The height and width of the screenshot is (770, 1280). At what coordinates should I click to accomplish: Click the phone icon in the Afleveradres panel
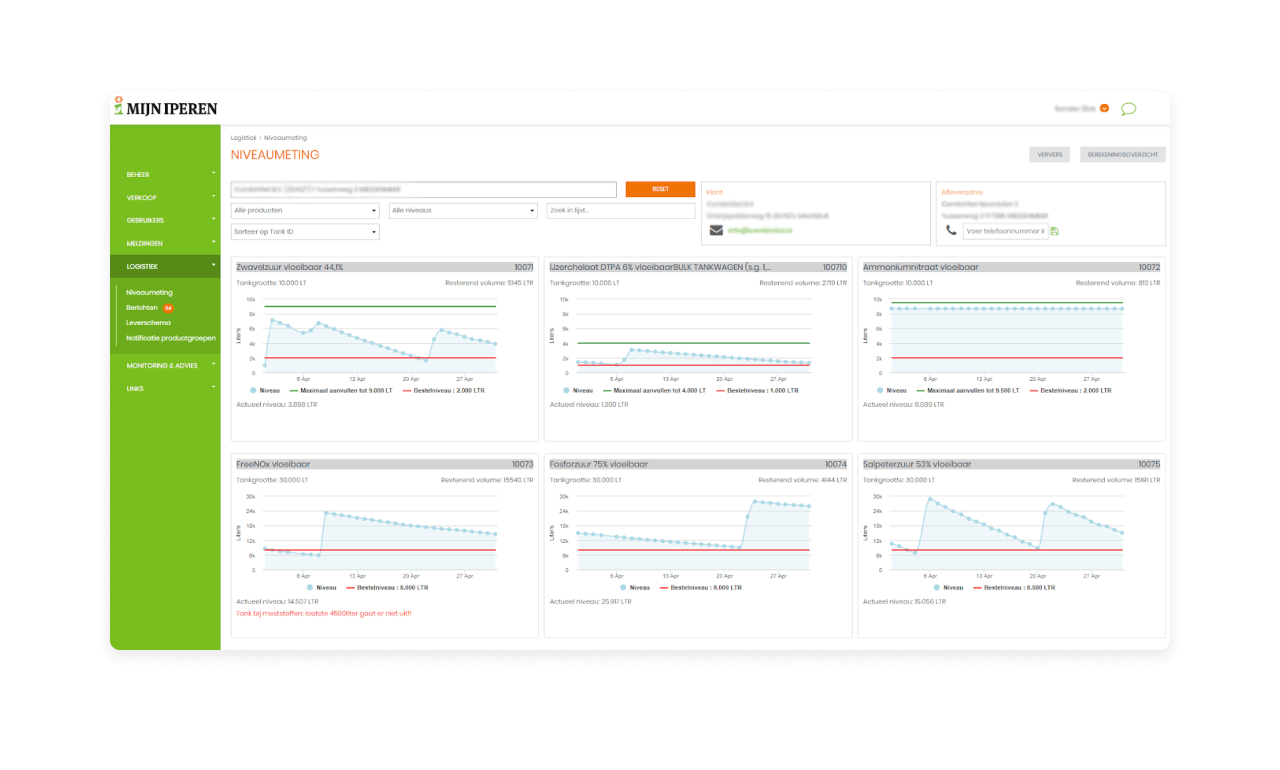click(951, 229)
